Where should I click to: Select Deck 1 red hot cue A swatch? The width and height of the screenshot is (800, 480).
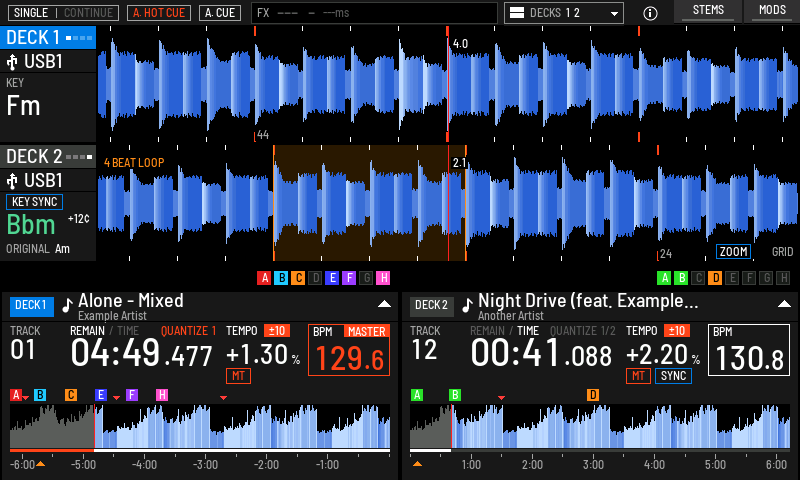pyautogui.click(x=264, y=277)
